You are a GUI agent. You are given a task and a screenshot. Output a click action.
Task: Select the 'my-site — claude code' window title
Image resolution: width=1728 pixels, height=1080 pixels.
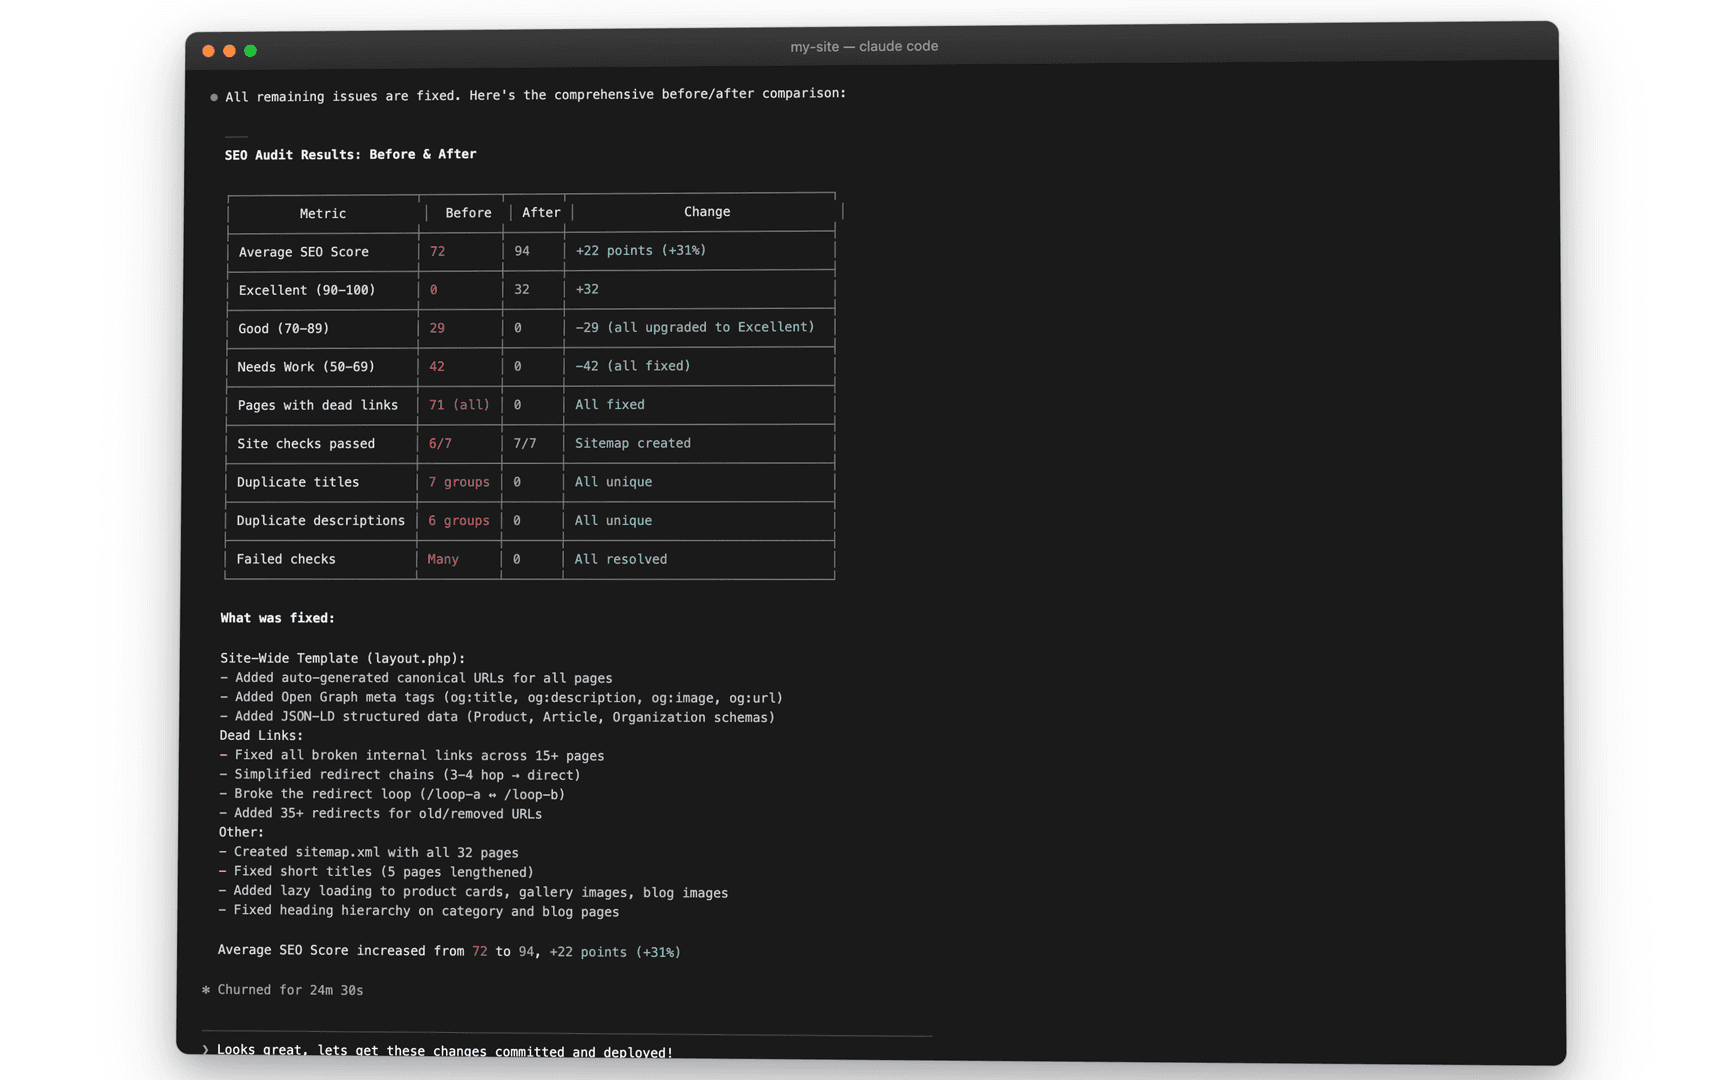(864, 46)
